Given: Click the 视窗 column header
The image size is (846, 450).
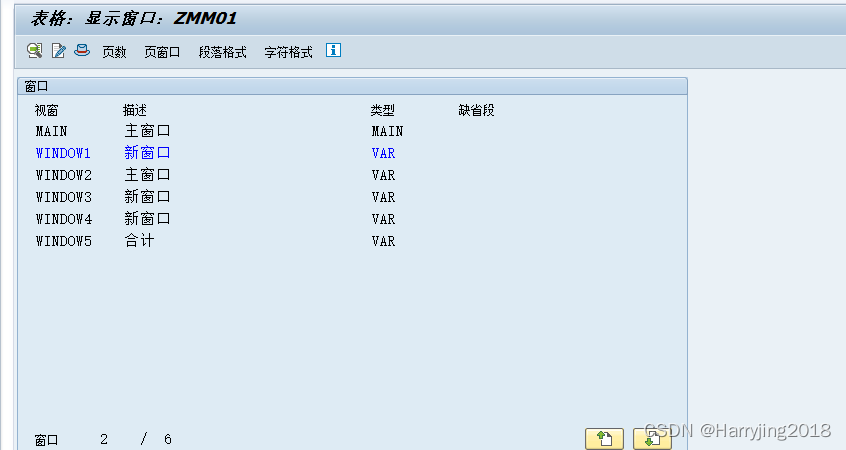Looking at the screenshot, I should tap(46, 111).
